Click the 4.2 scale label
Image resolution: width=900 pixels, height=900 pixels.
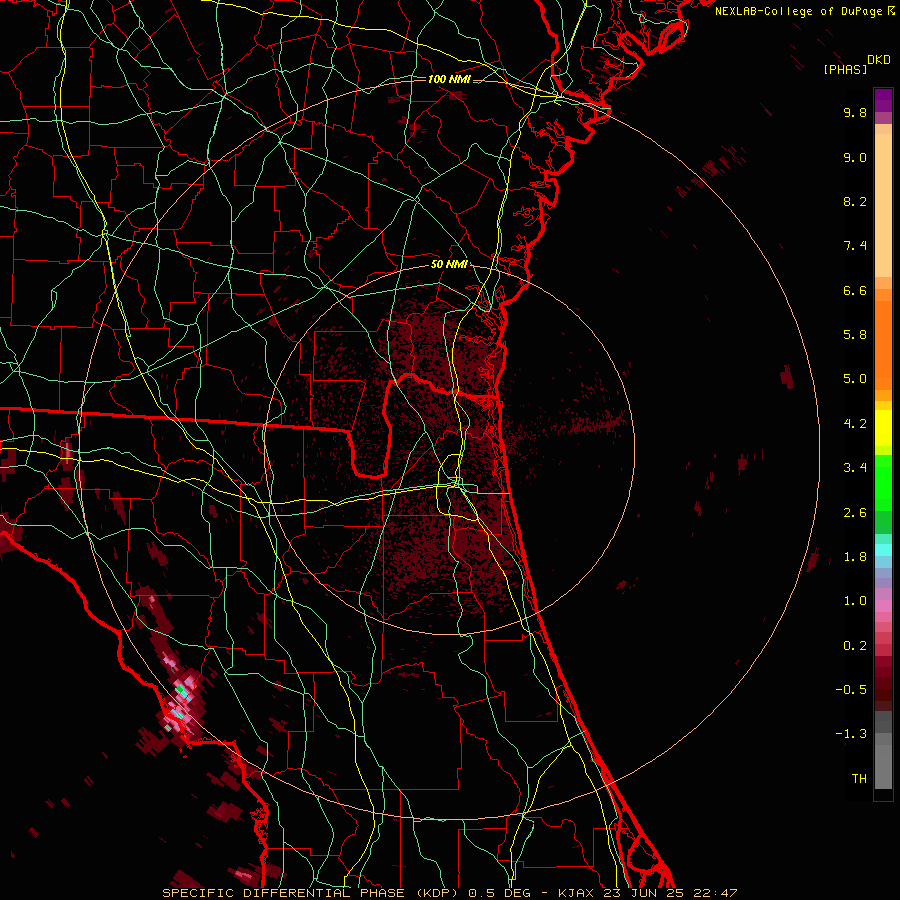tap(855, 424)
